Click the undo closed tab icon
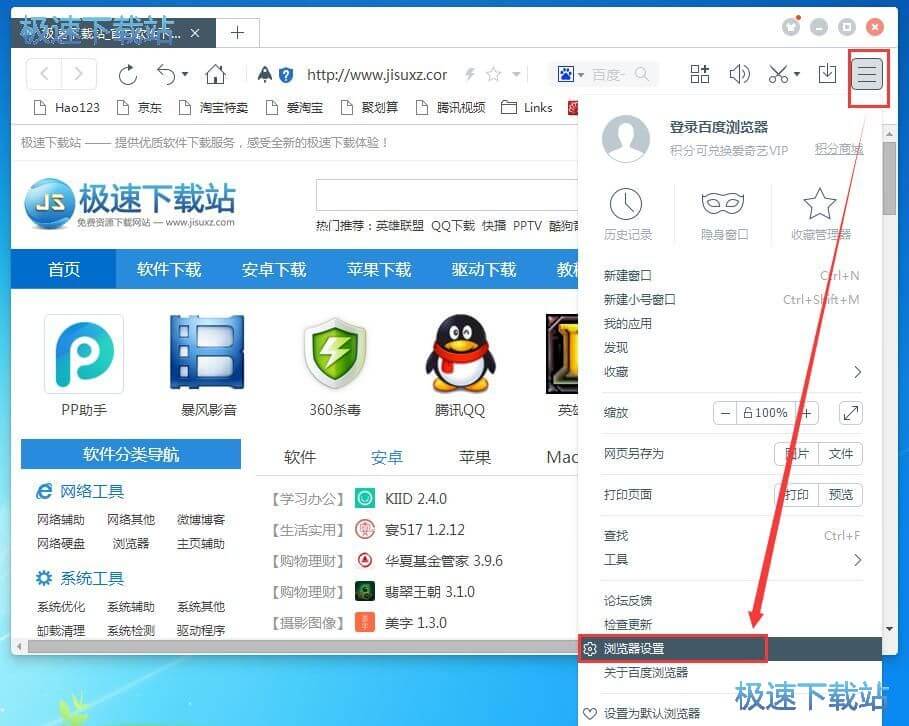Image resolution: width=909 pixels, height=726 pixels. pyautogui.click(x=166, y=74)
